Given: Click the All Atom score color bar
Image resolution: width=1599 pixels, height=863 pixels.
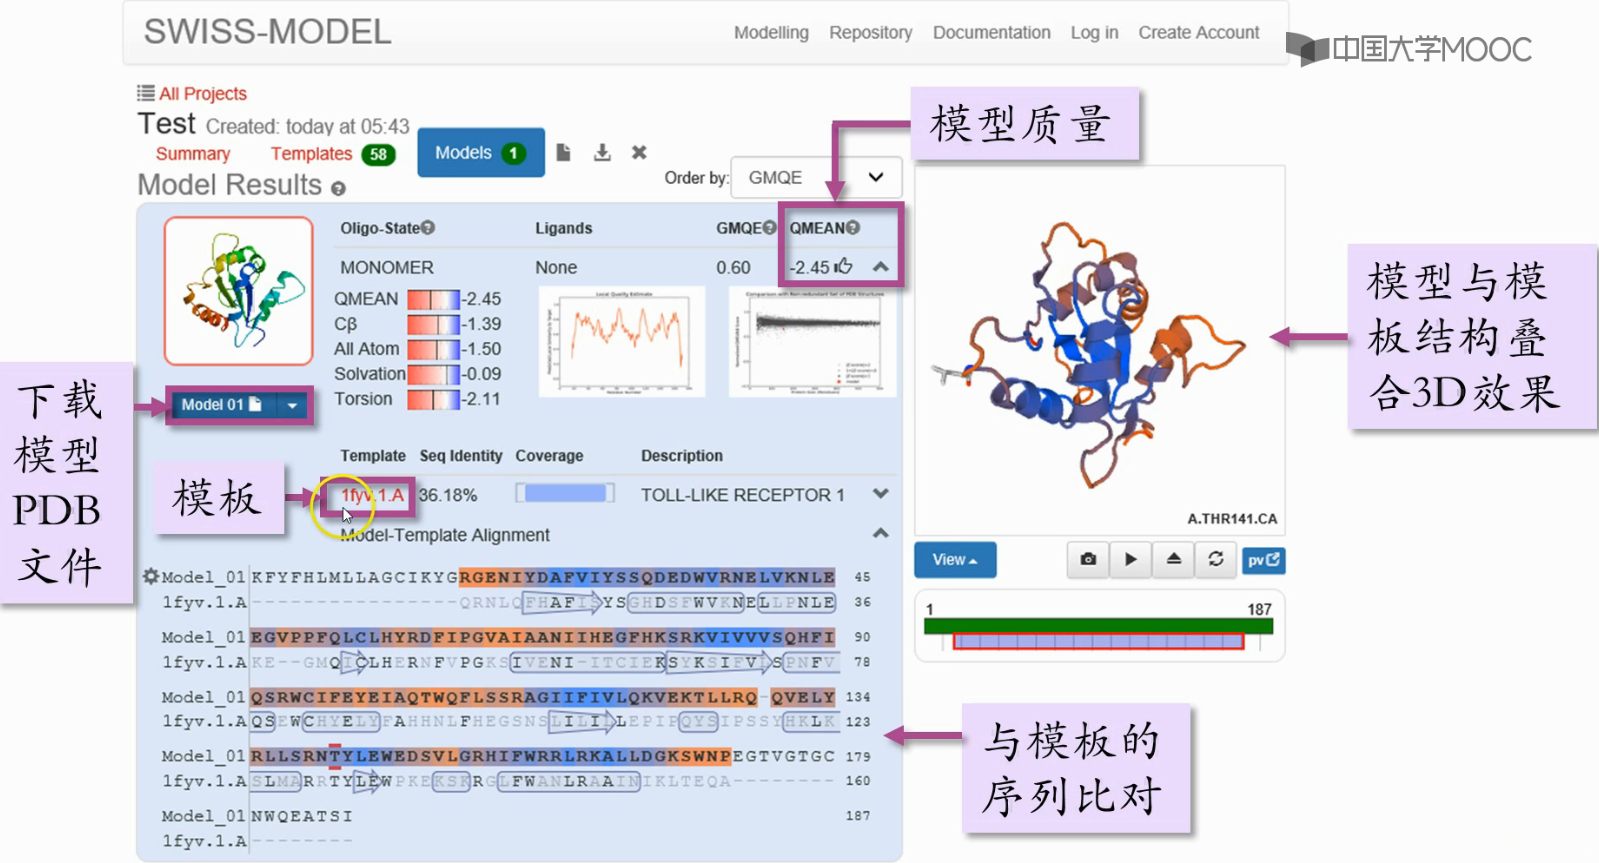Looking at the screenshot, I should click(433, 349).
